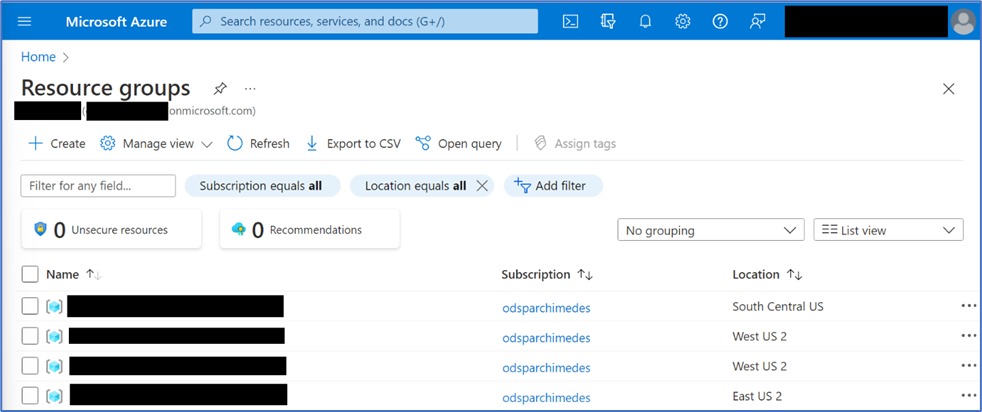Open Recommendations card
This screenshot has width=982, height=412.
pos(309,229)
